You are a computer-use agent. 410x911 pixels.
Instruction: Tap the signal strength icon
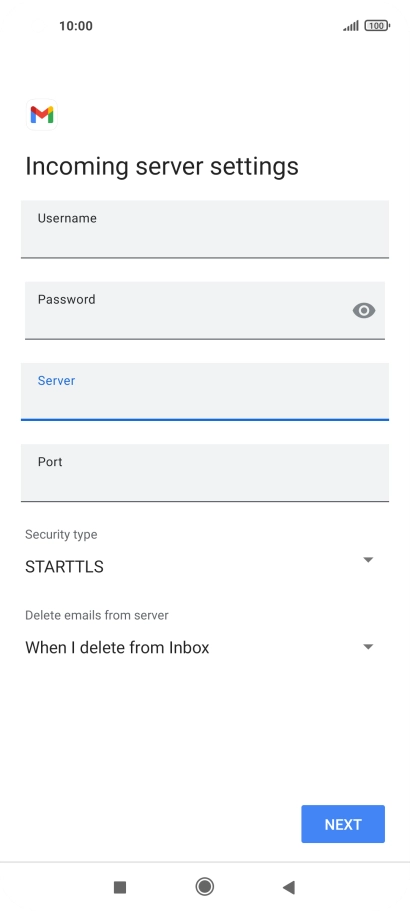tap(351, 26)
